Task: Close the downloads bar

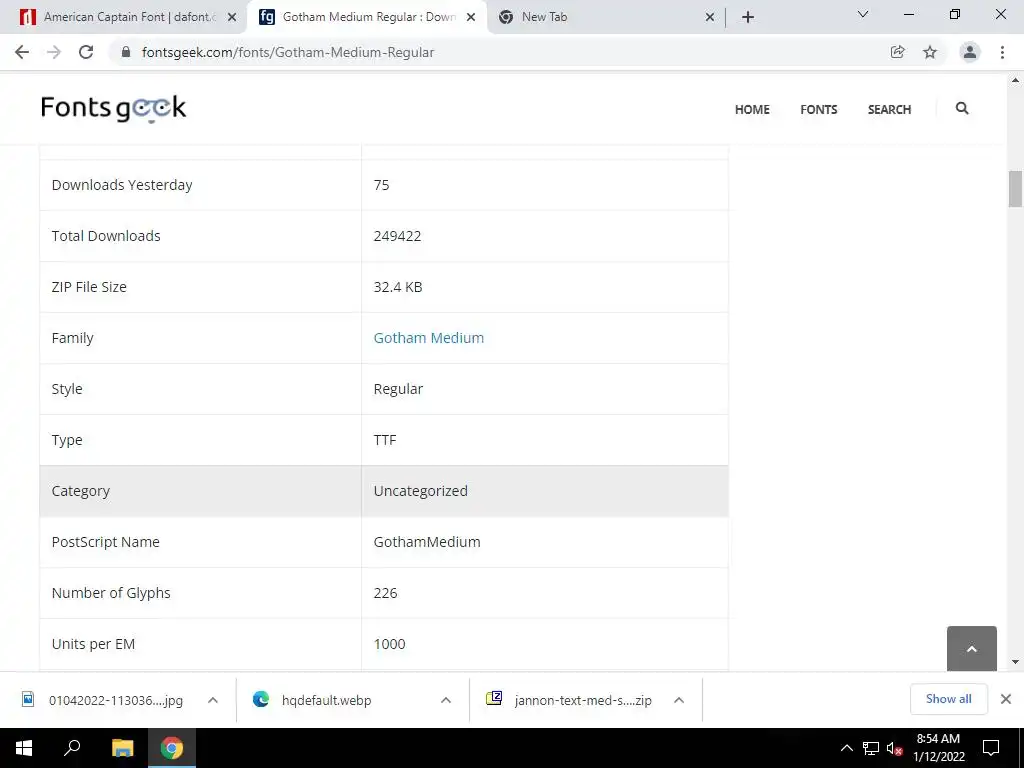Action: [x=1006, y=699]
